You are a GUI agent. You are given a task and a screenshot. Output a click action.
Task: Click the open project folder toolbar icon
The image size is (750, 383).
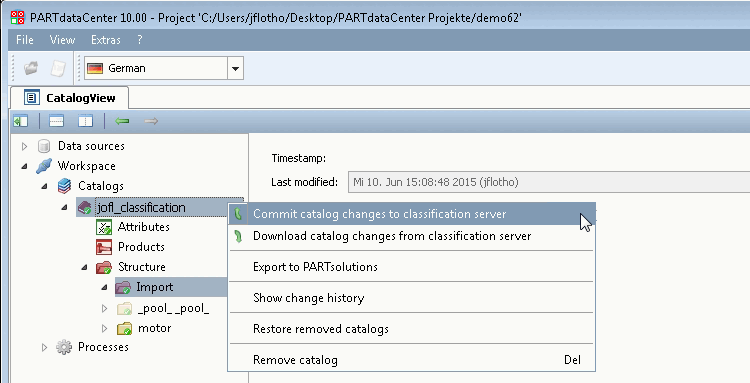point(31,68)
